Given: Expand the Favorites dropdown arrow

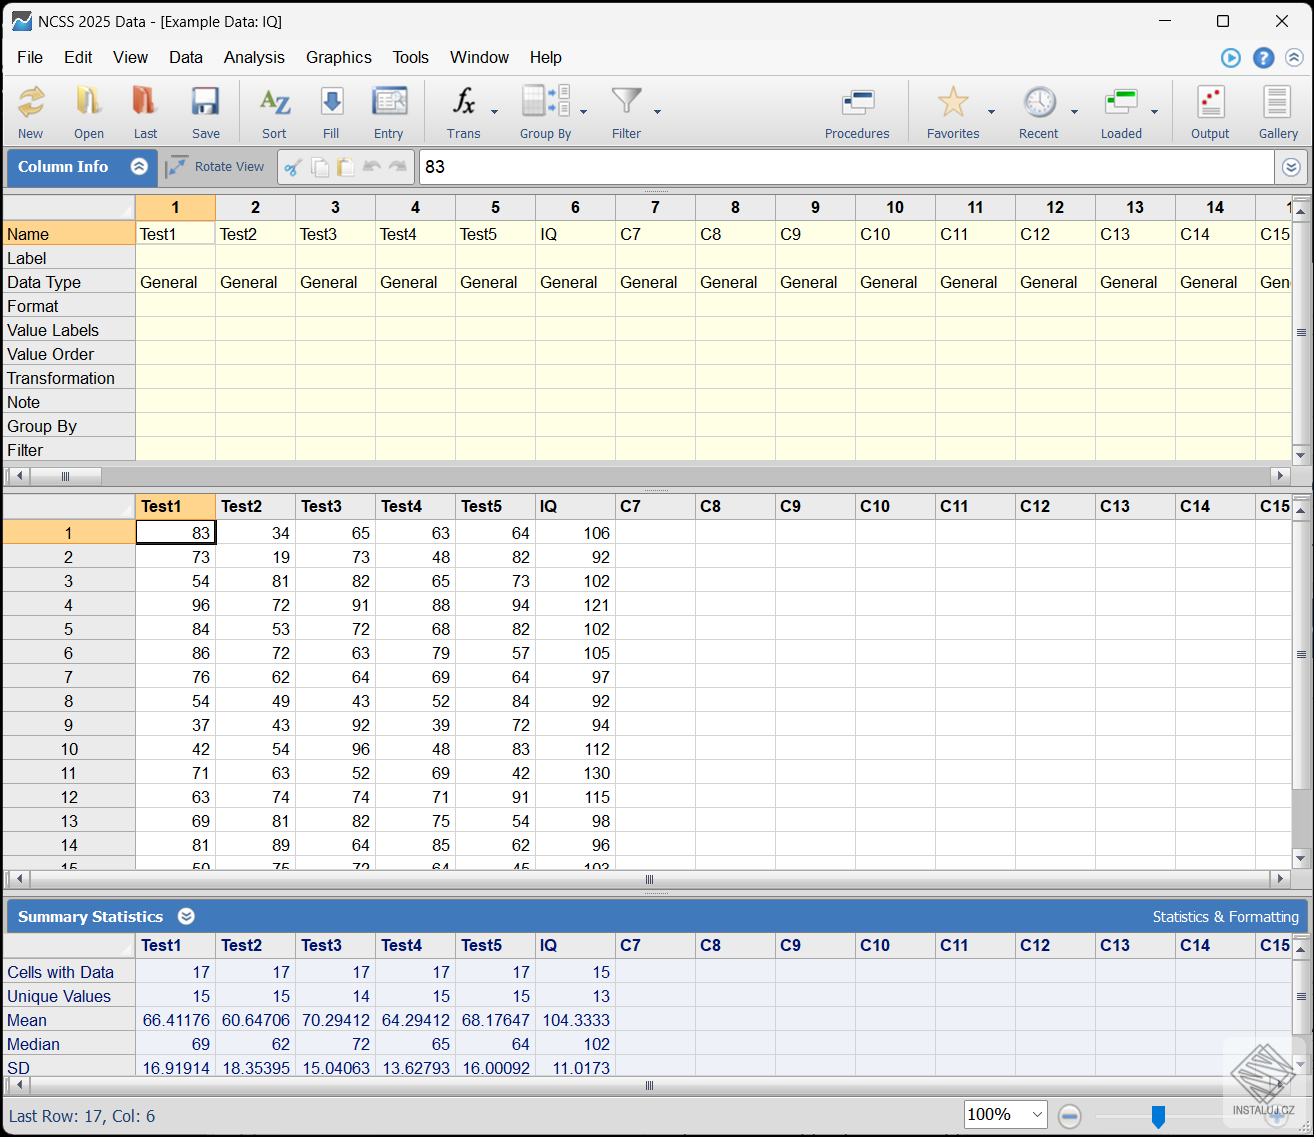Looking at the screenshot, I should [x=991, y=112].
